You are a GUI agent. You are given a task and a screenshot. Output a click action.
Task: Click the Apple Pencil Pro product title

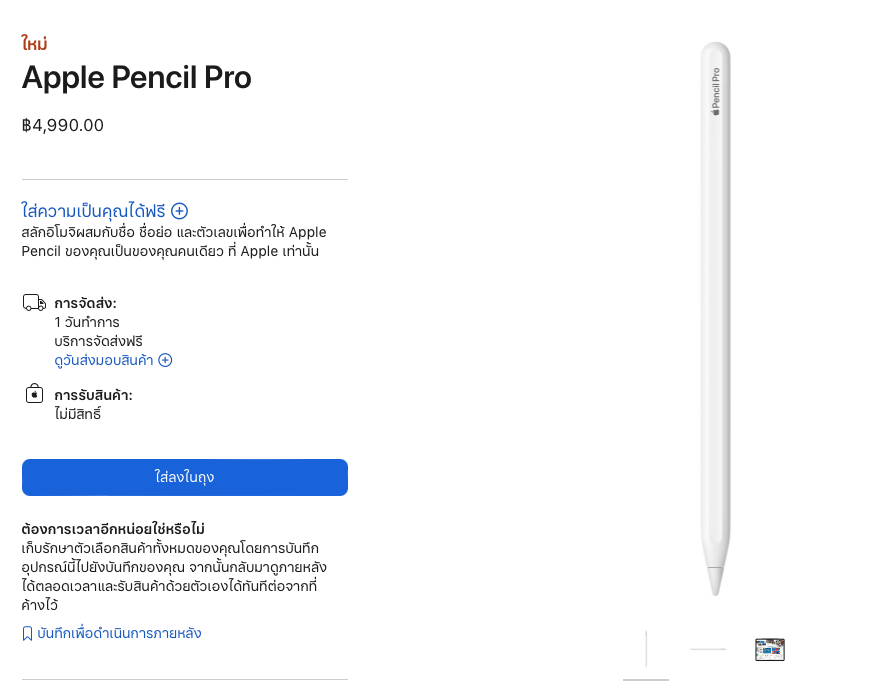pos(136,78)
